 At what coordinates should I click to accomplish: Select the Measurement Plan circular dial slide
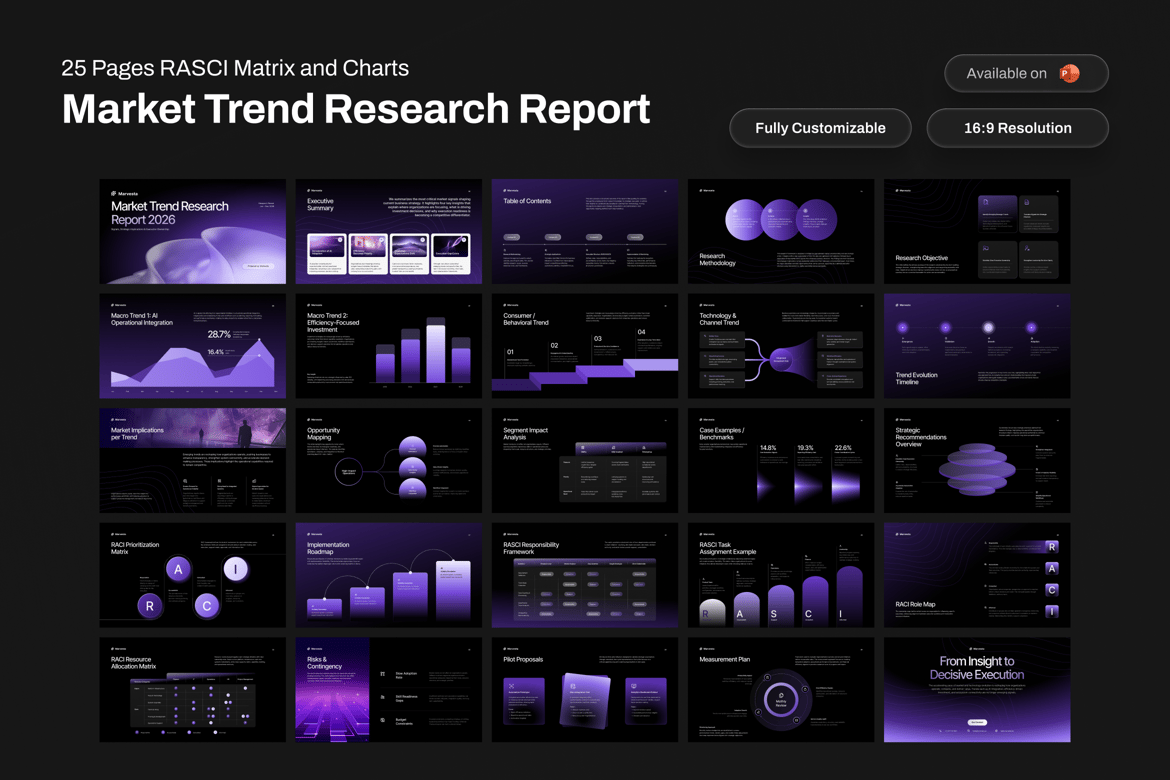tap(781, 690)
